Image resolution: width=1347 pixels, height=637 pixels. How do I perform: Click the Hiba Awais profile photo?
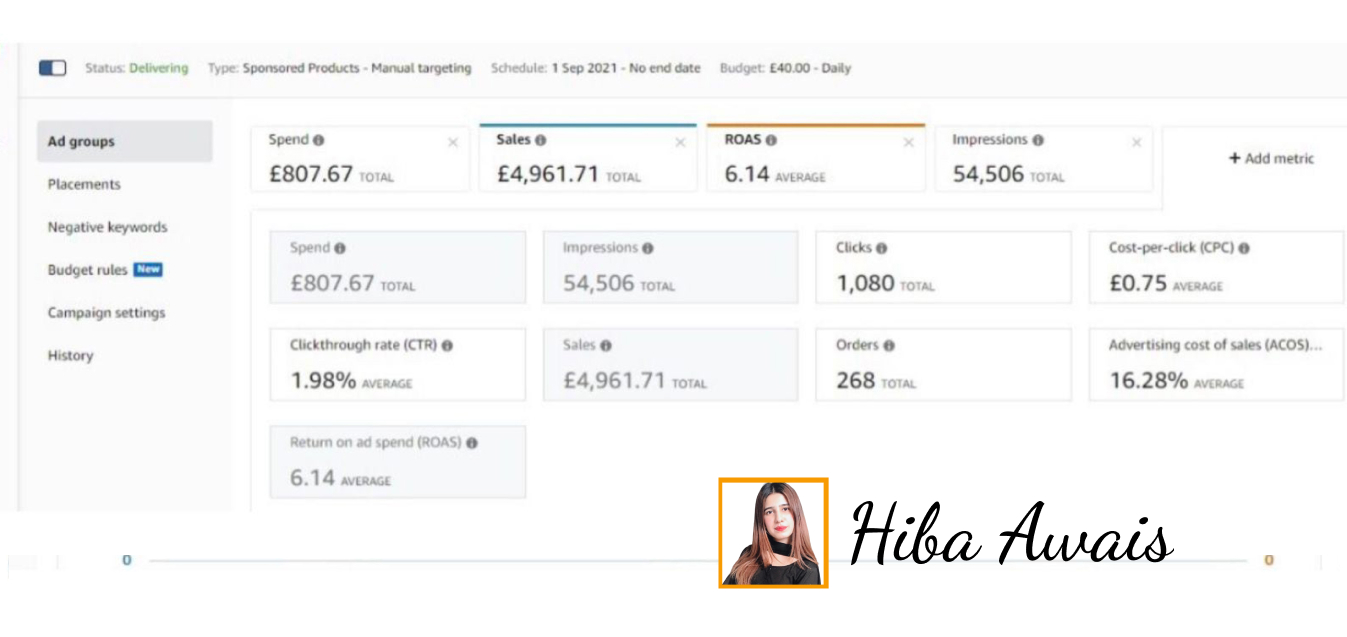click(773, 533)
